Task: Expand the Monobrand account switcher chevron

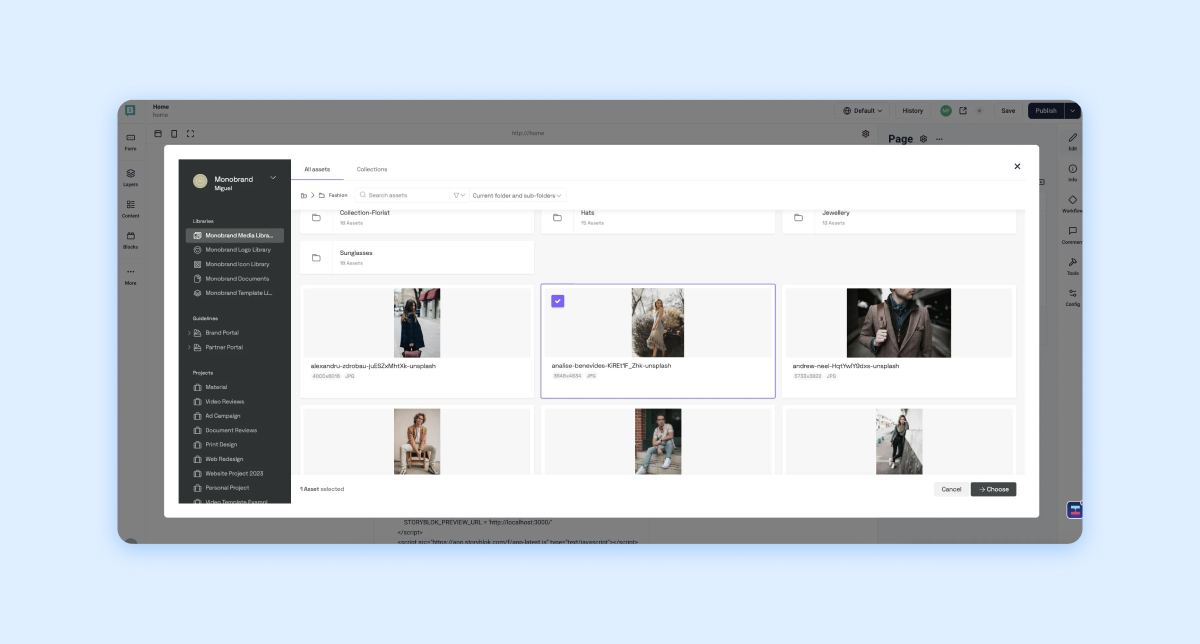Action: coord(273,178)
